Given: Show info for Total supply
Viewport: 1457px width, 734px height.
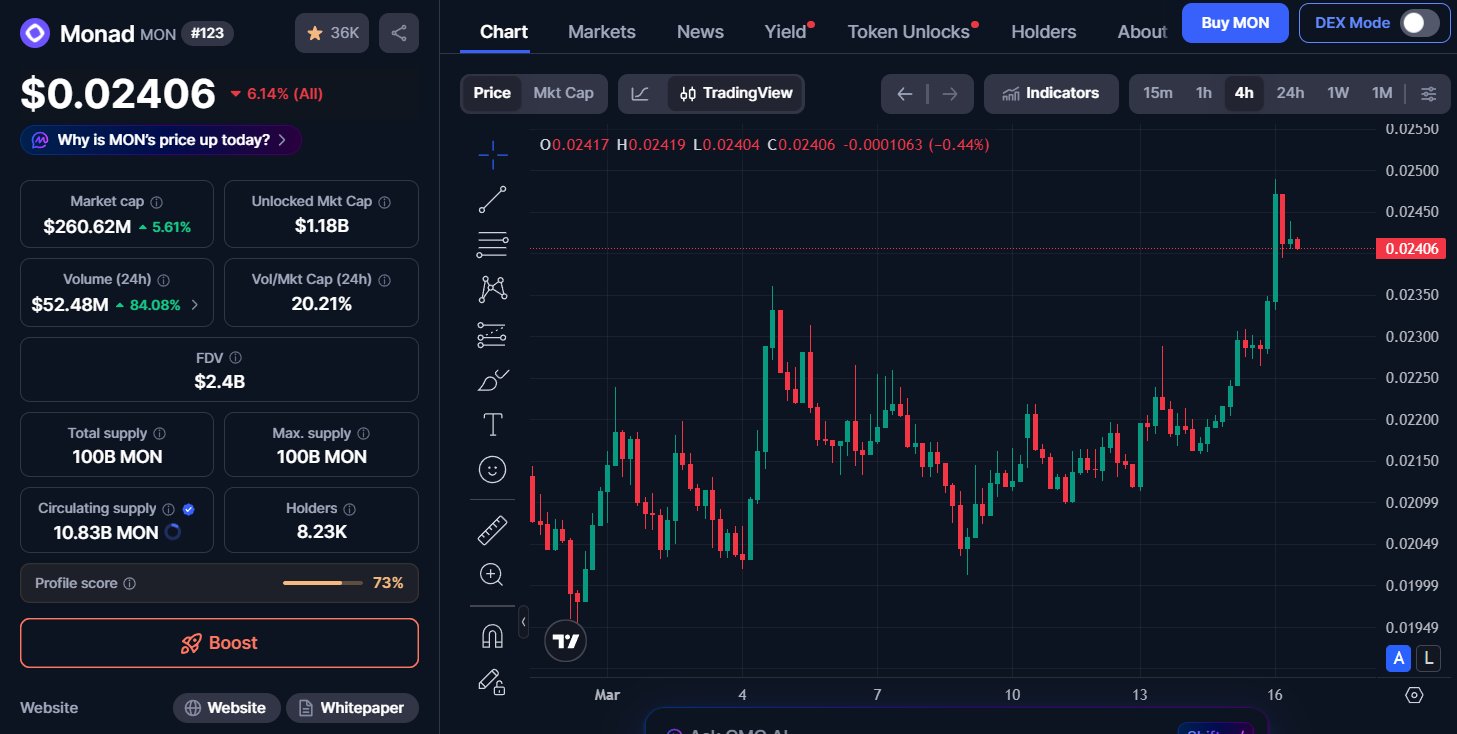Looking at the screenshot, I should pos(160,434).
